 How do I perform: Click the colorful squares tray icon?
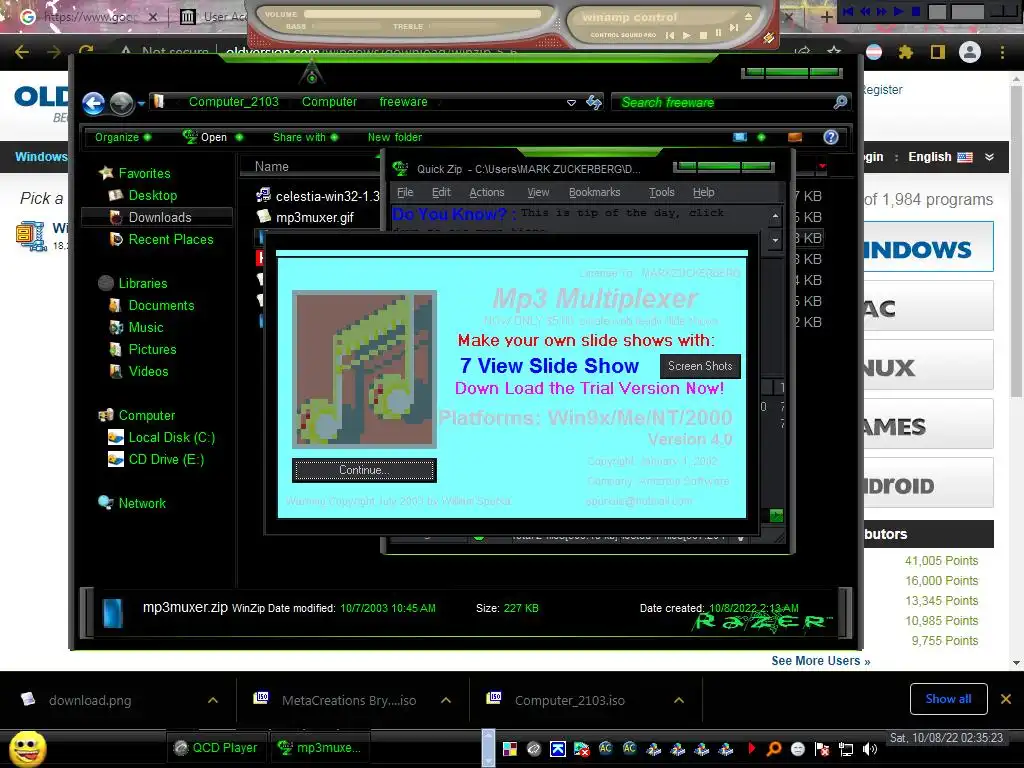coord(509,749)
